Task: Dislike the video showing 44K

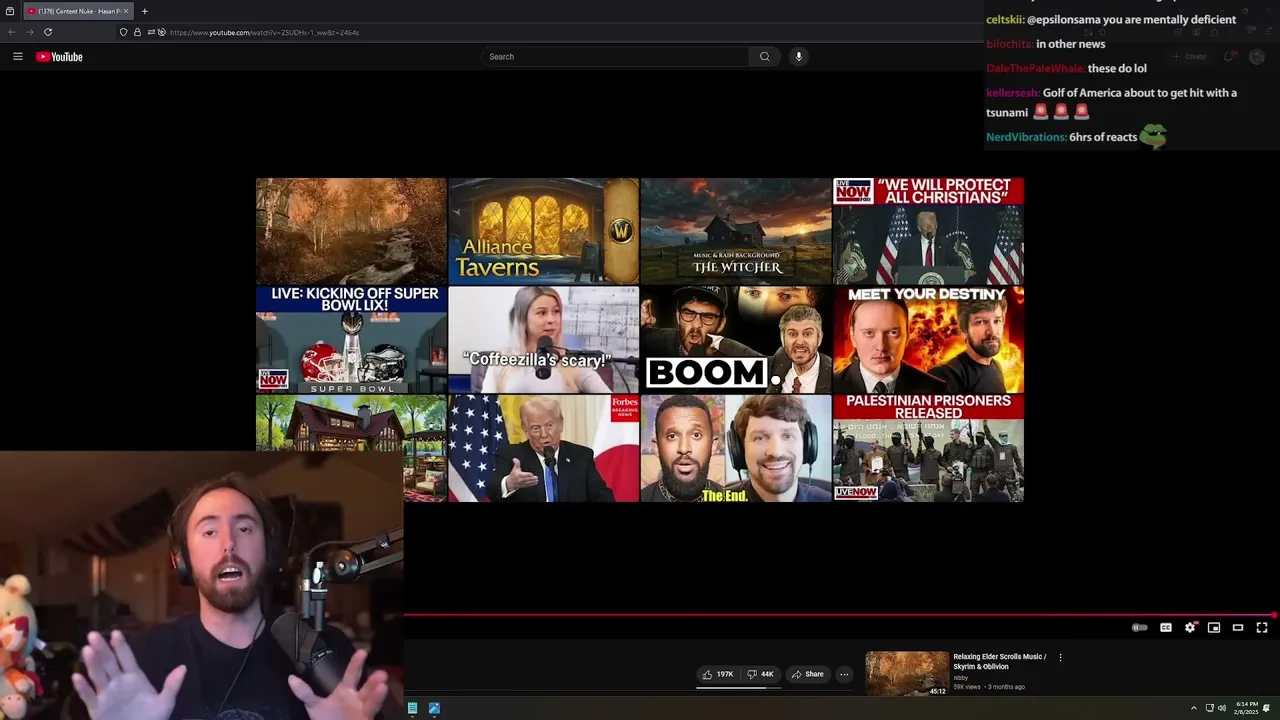Action: click(x=761, y=674)
